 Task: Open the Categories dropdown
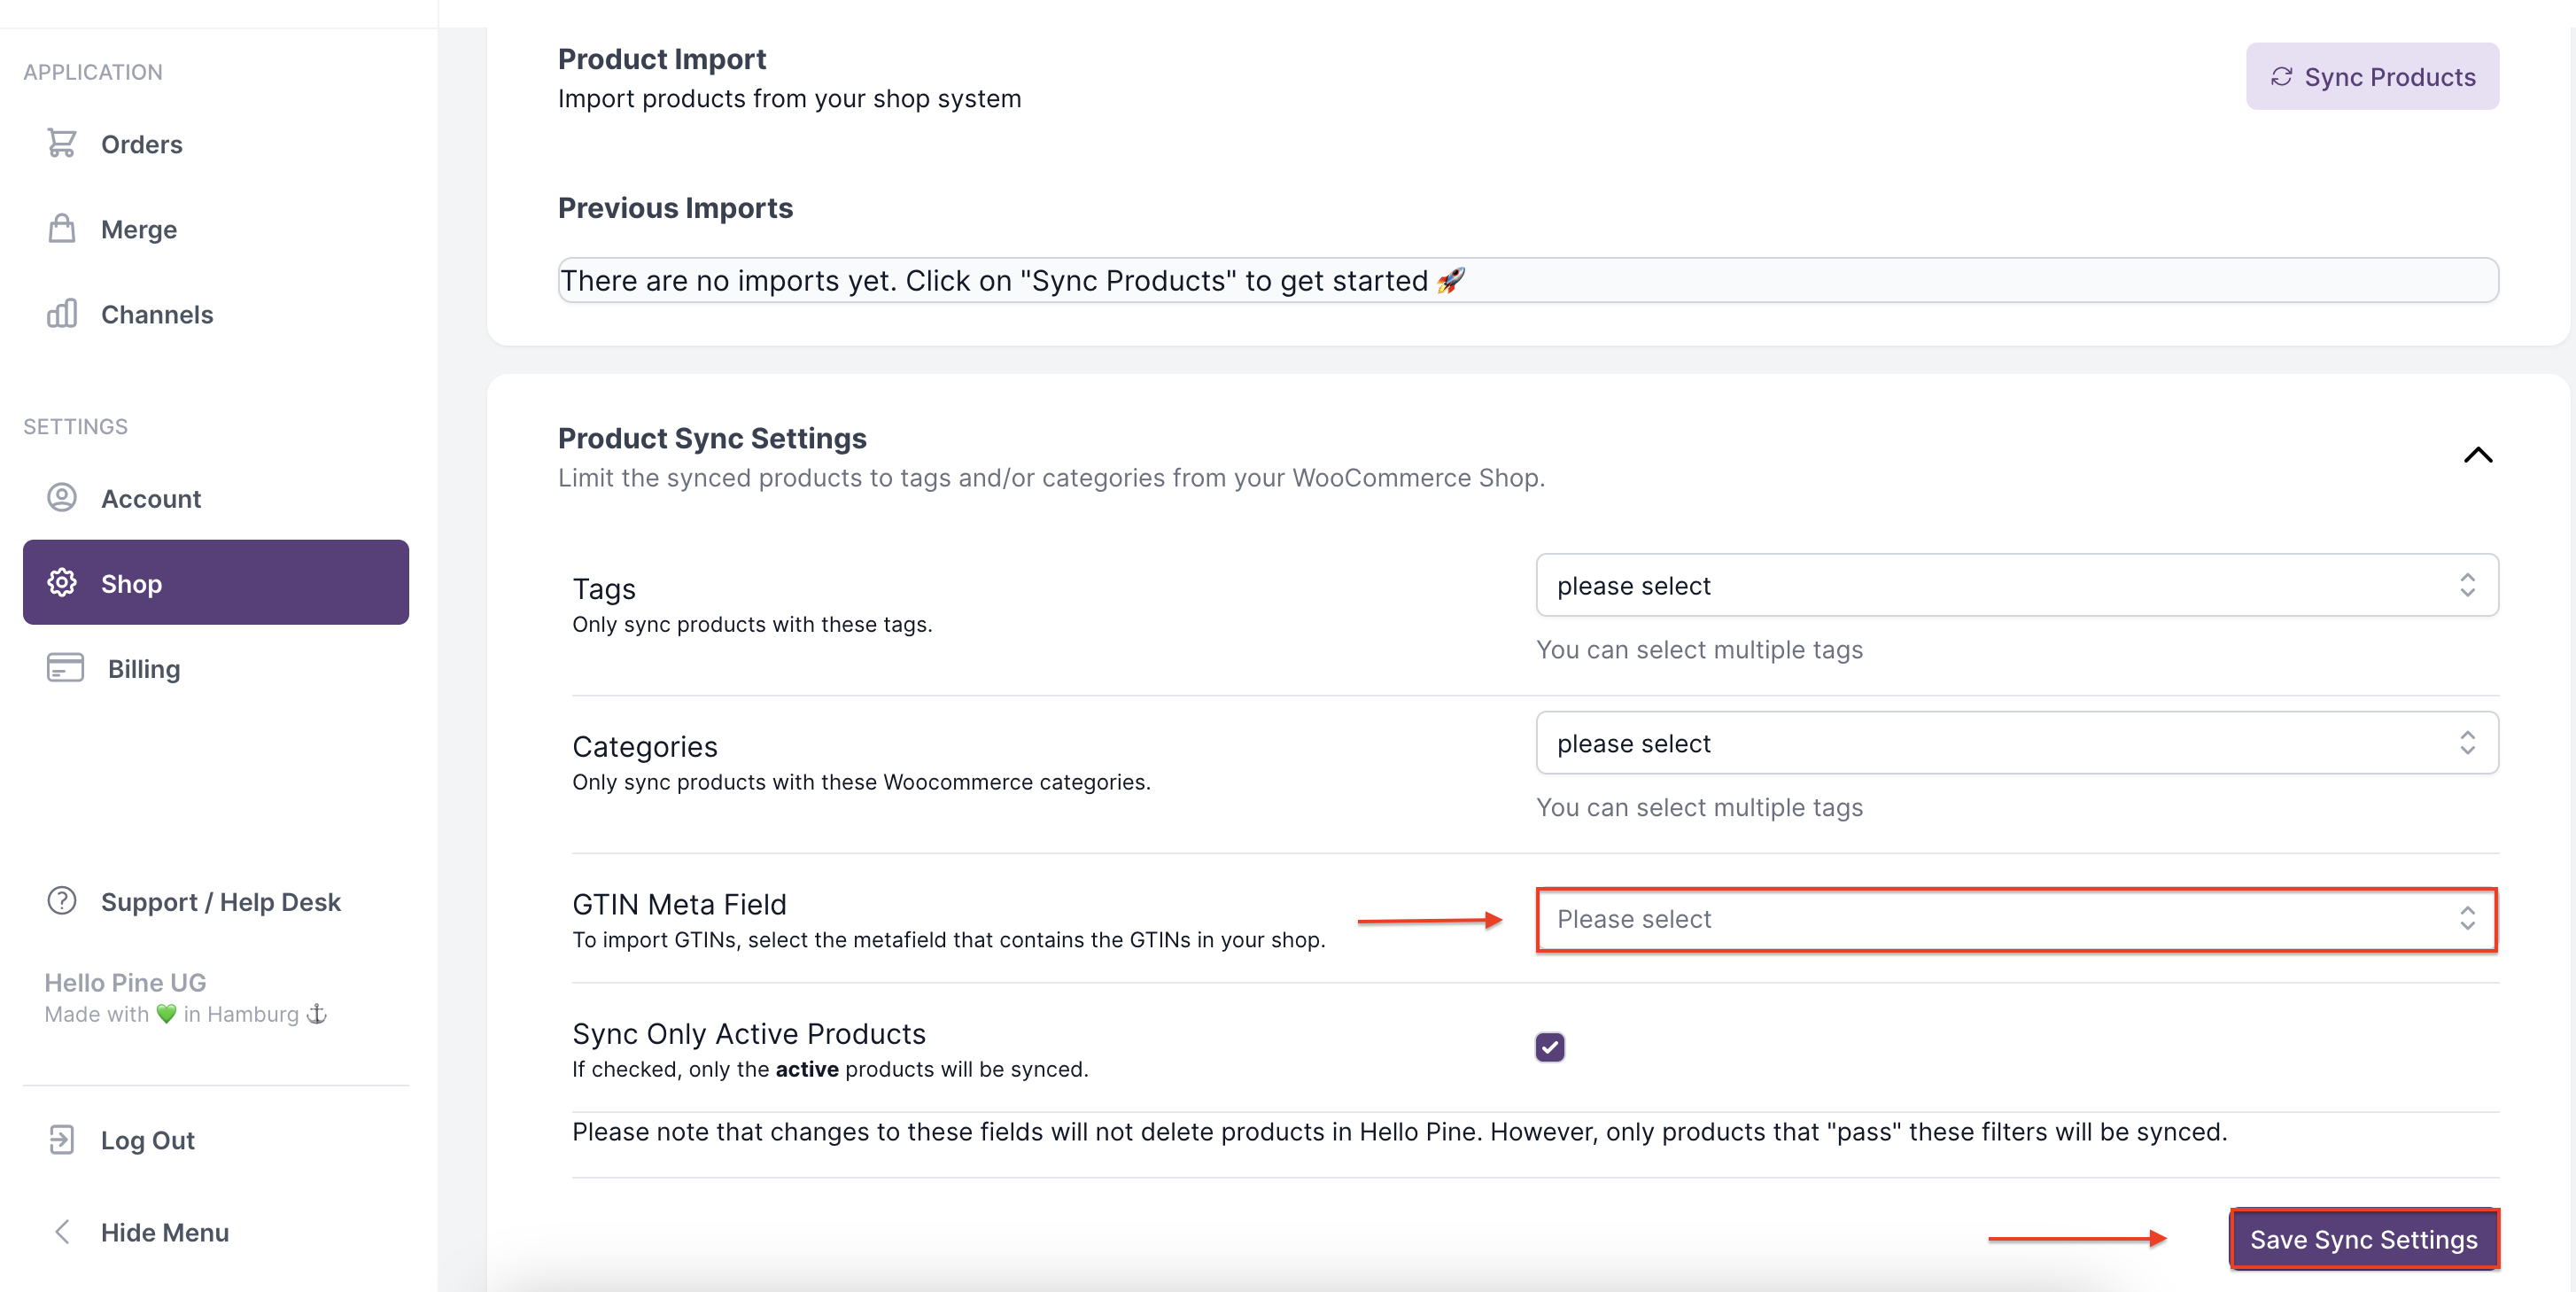pos(2016,742)
